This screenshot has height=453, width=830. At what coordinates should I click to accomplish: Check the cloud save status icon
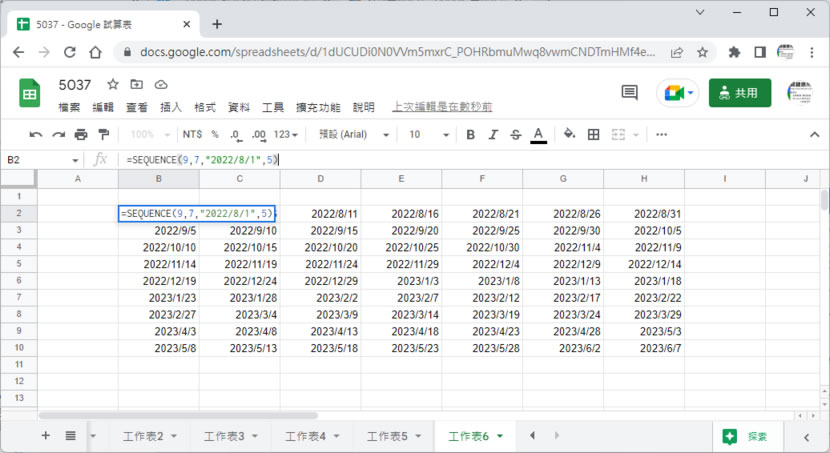click(x=161, y=85)
